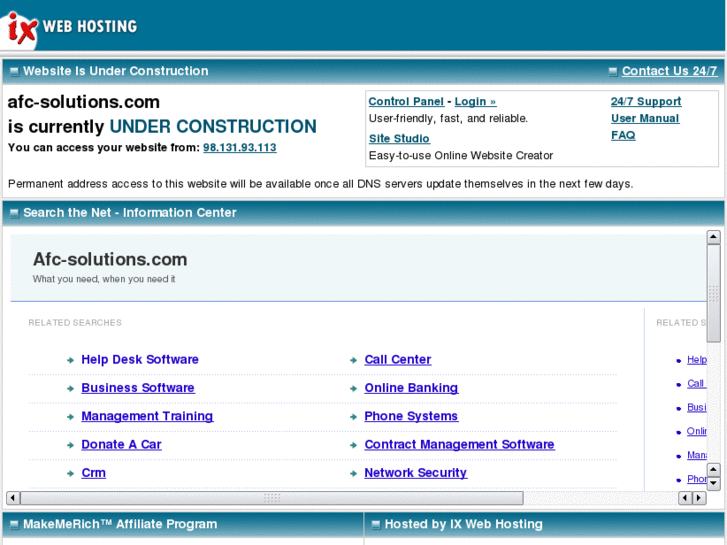
Task: Click the horizontal scrollbar right arrow
Action: [x=699, y=498]
